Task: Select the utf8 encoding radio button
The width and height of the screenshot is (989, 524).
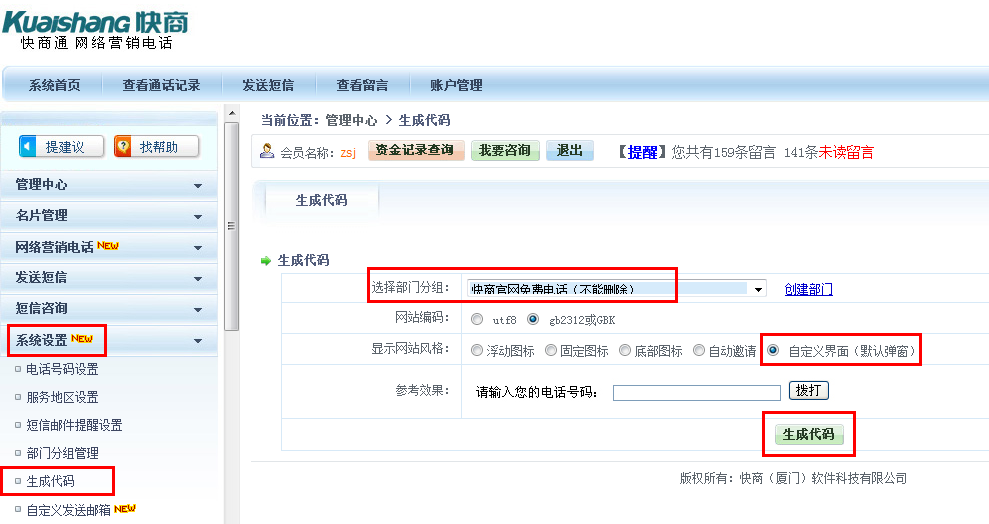Action: click(477, 320)
